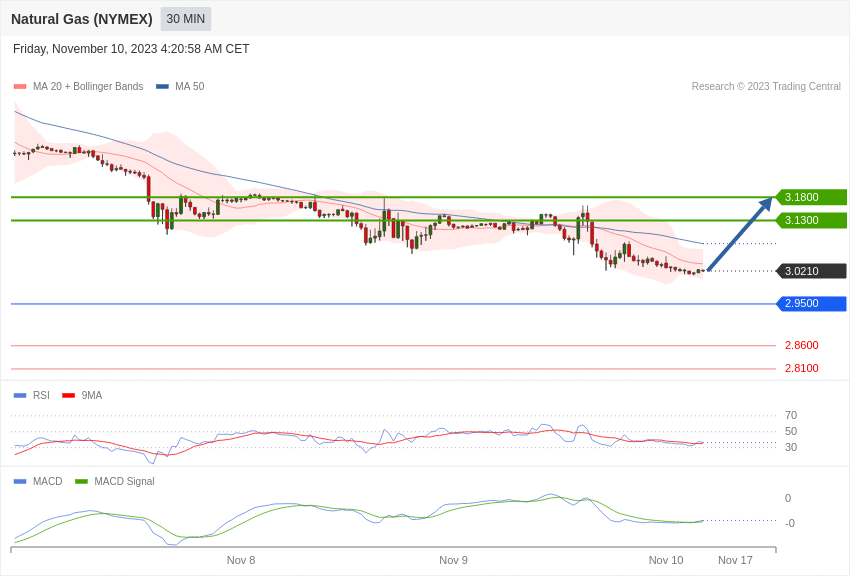The height and width of the screenshot is (576, 850).
Task: Click the RSI 30 level label
Action: click(791, 448)
